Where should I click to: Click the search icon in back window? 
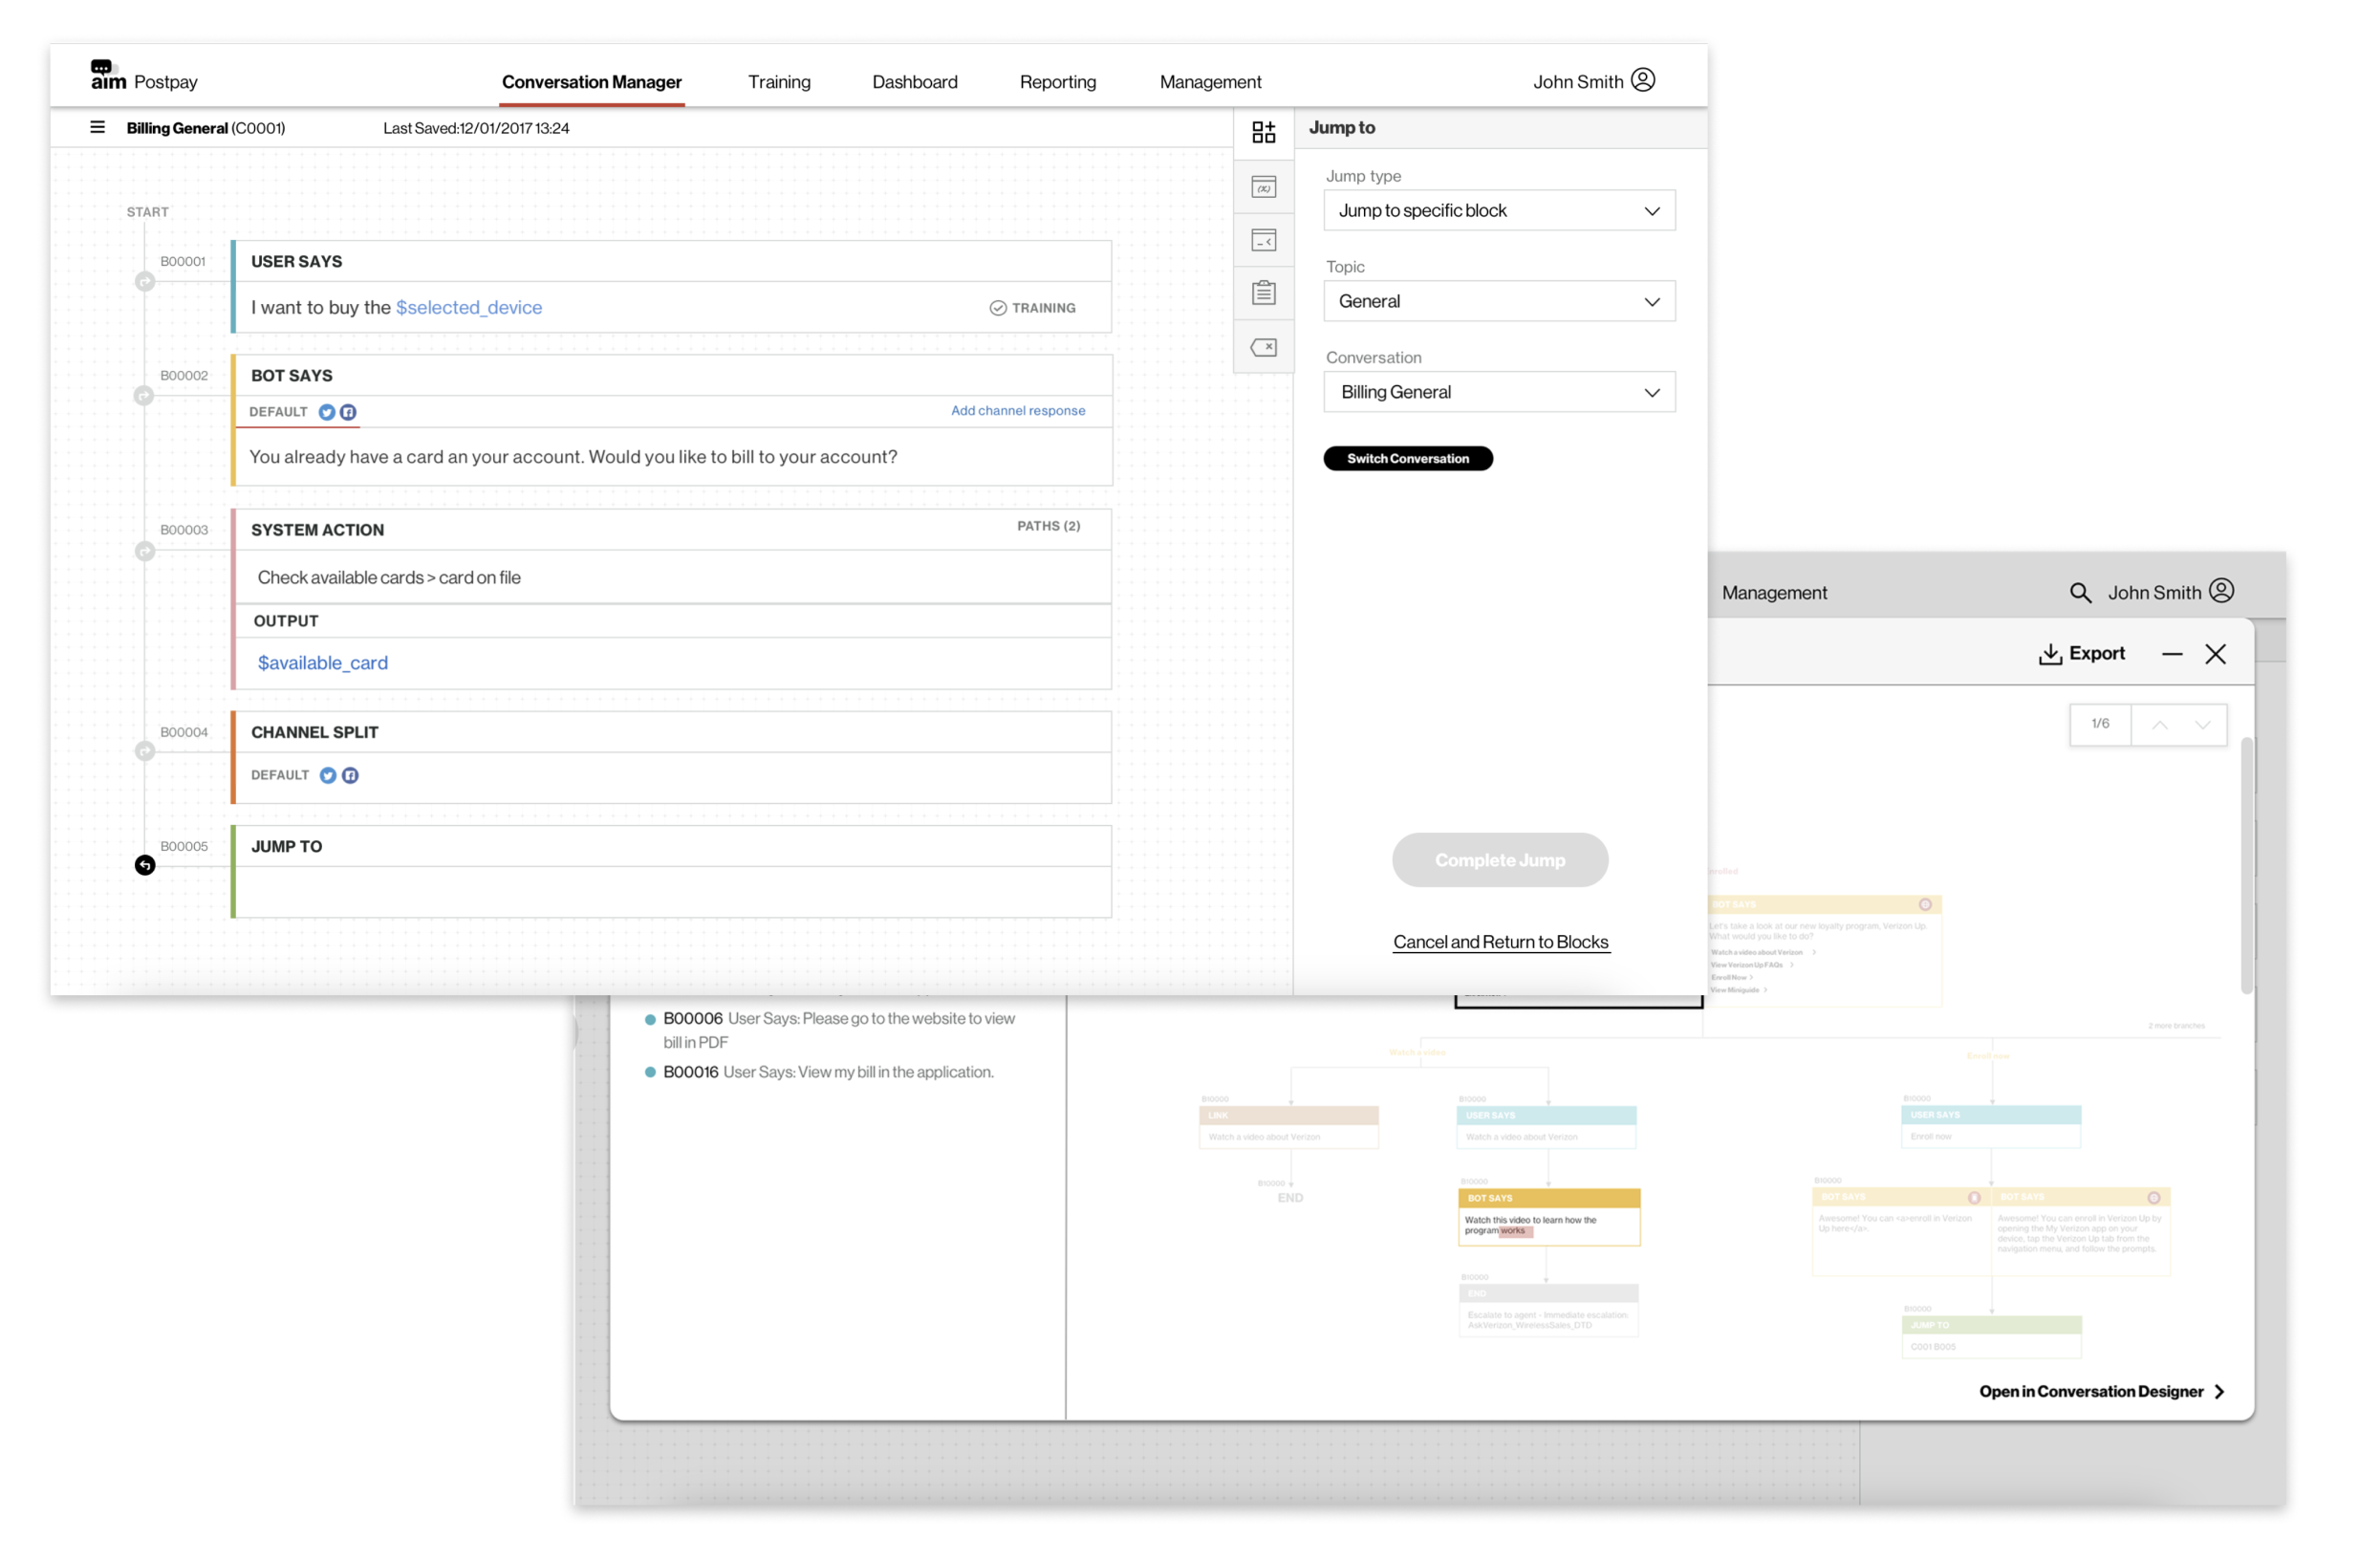[x=2080, y=593]
